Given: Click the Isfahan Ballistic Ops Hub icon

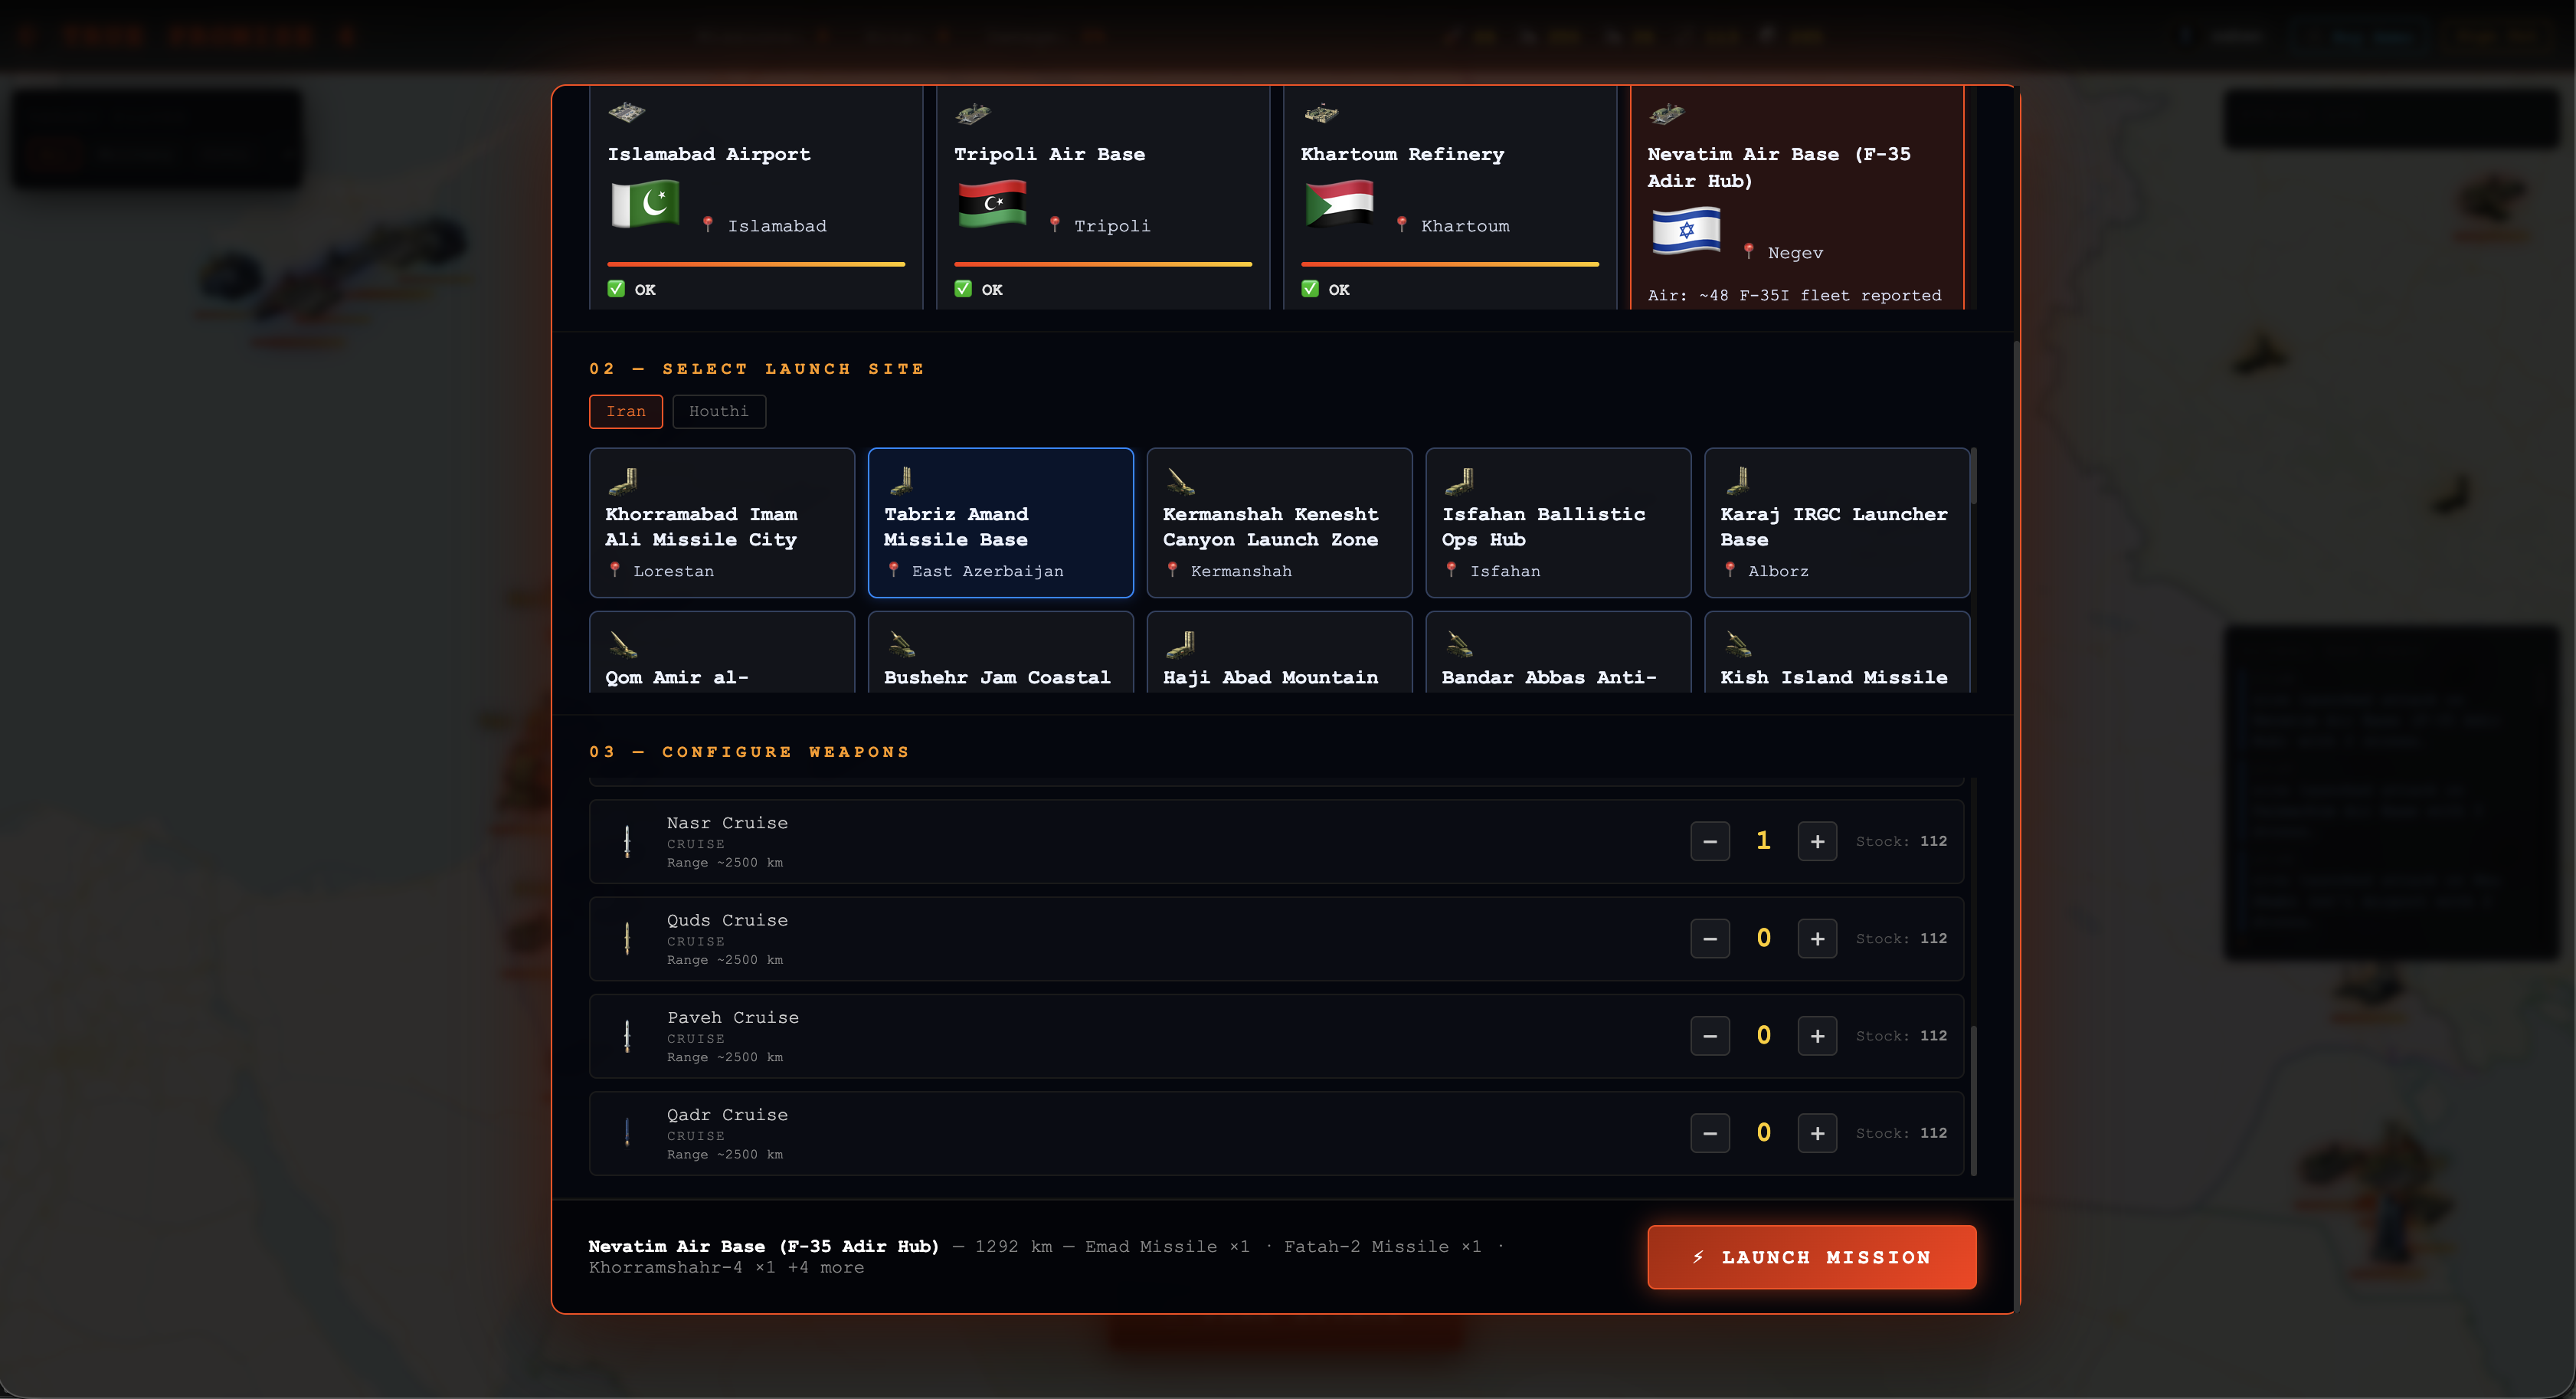Looking at the screenshot, I should coord(1459,481).
